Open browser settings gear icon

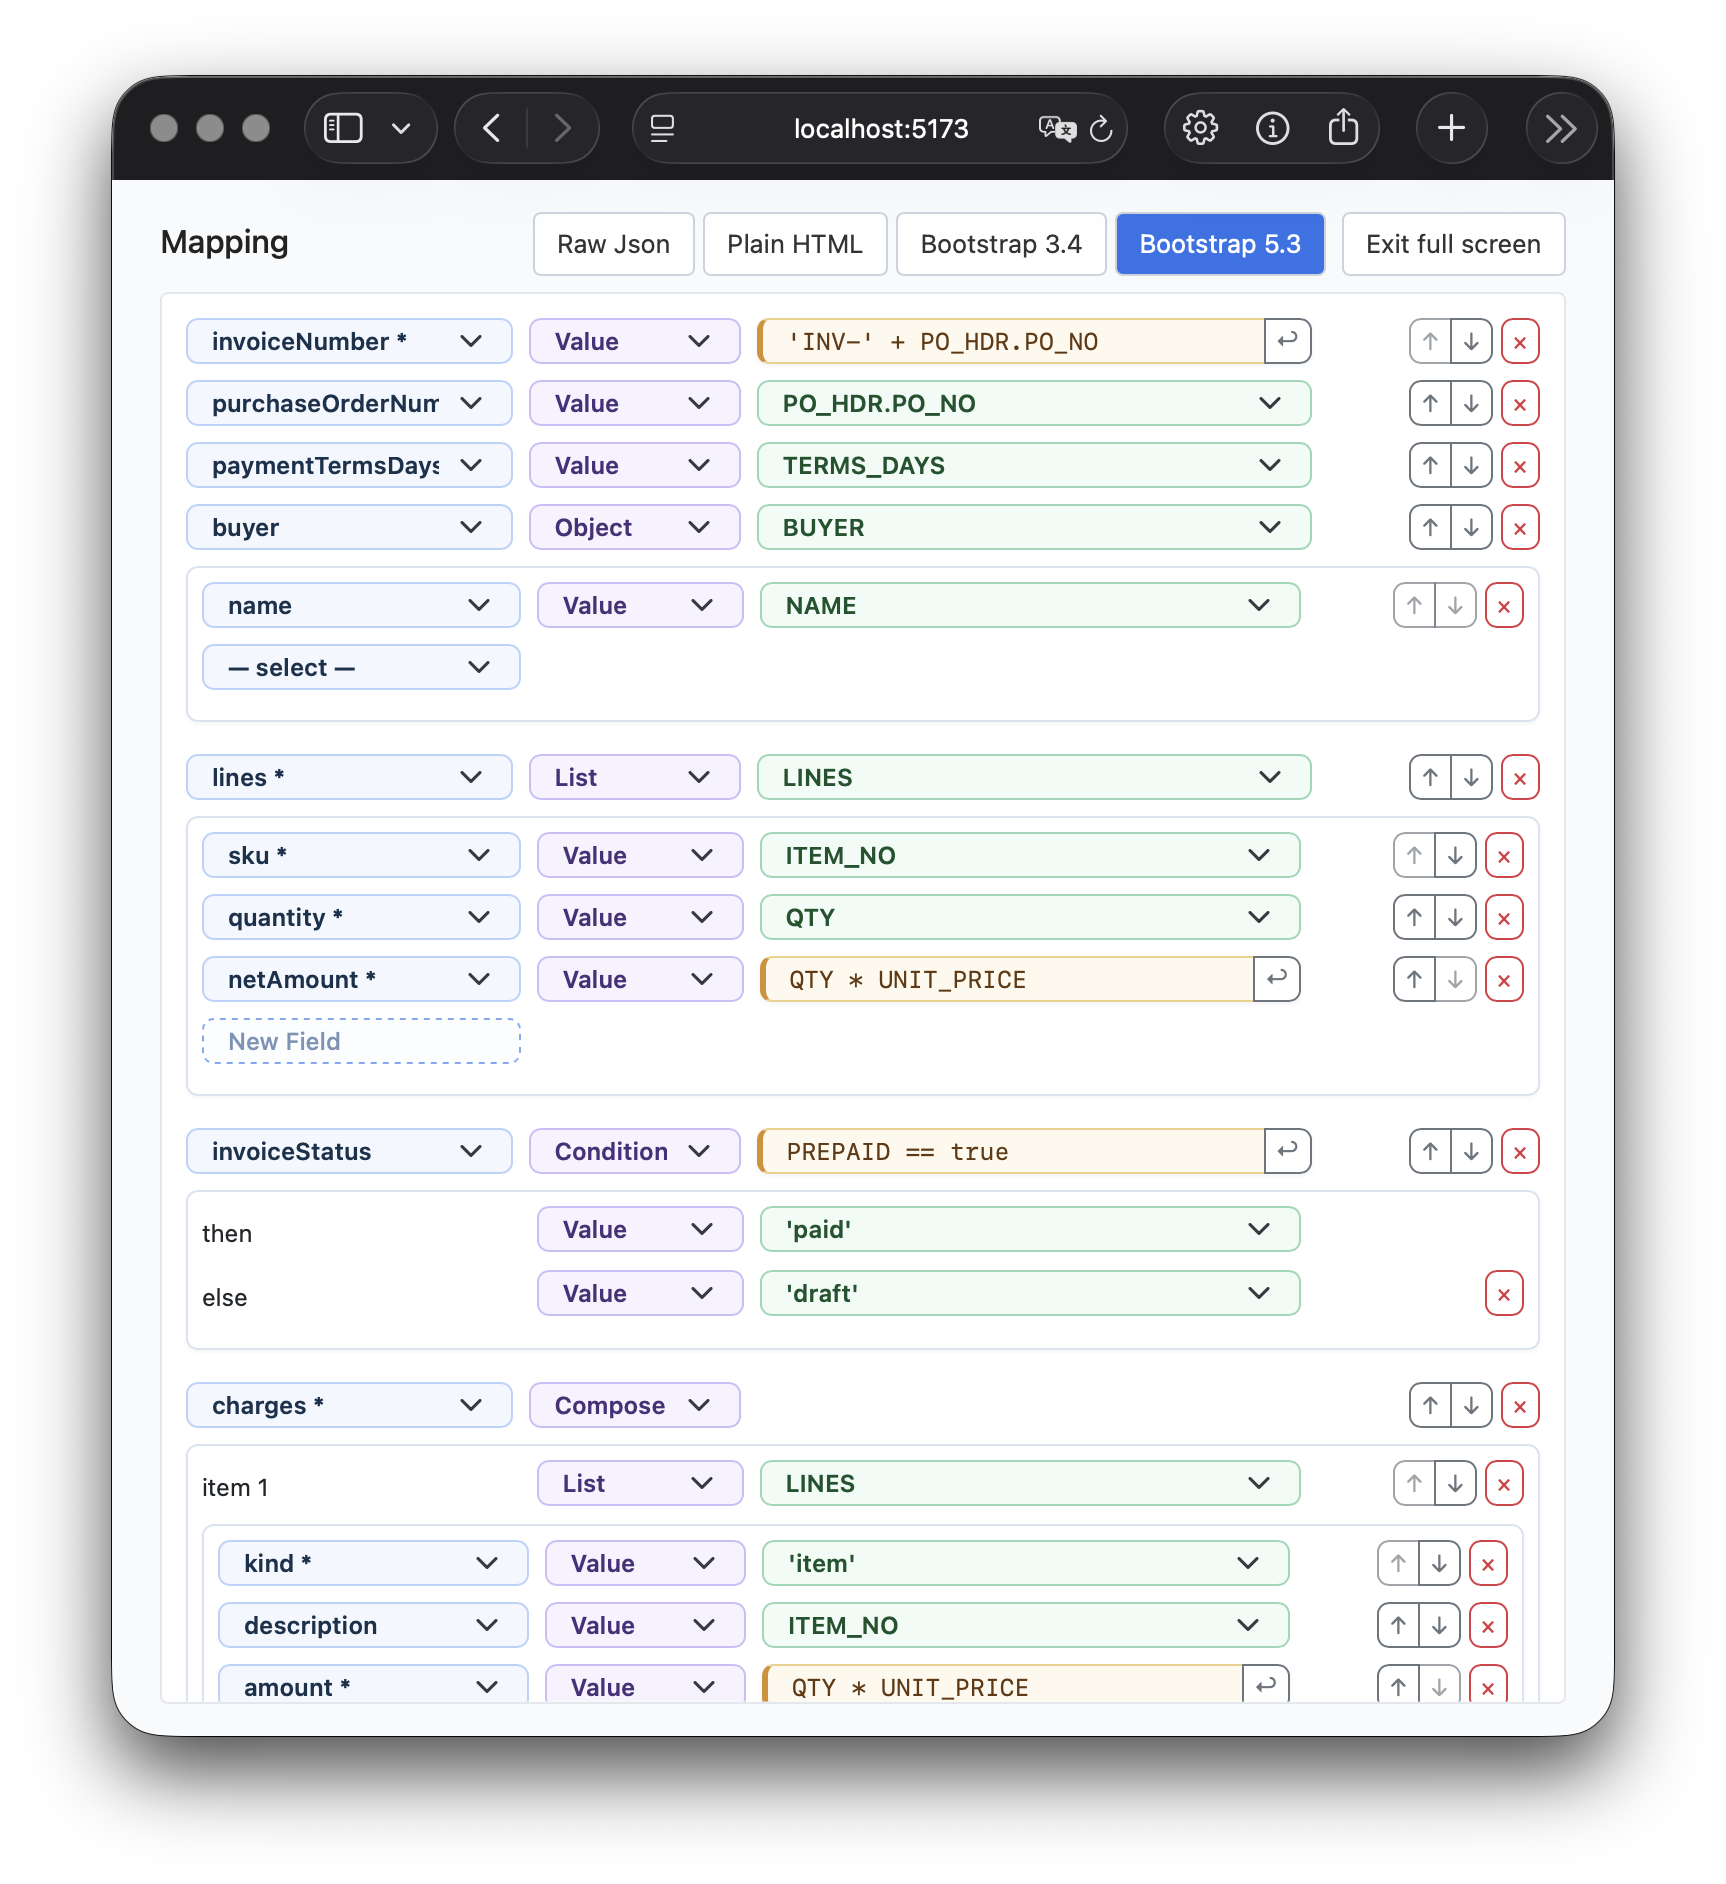tap(1200, 128)
